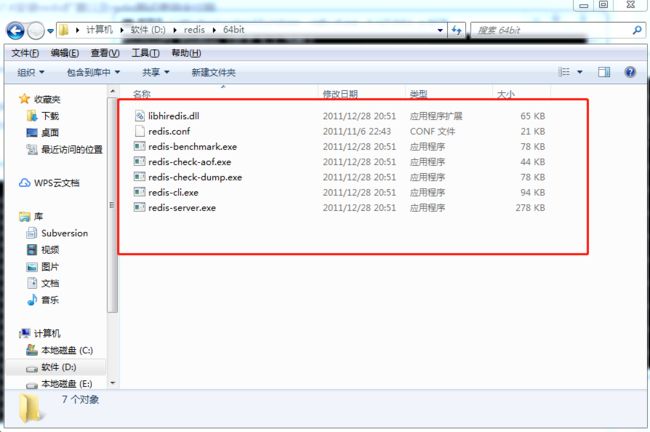Open the address bar history dropdown

point(440,30)
